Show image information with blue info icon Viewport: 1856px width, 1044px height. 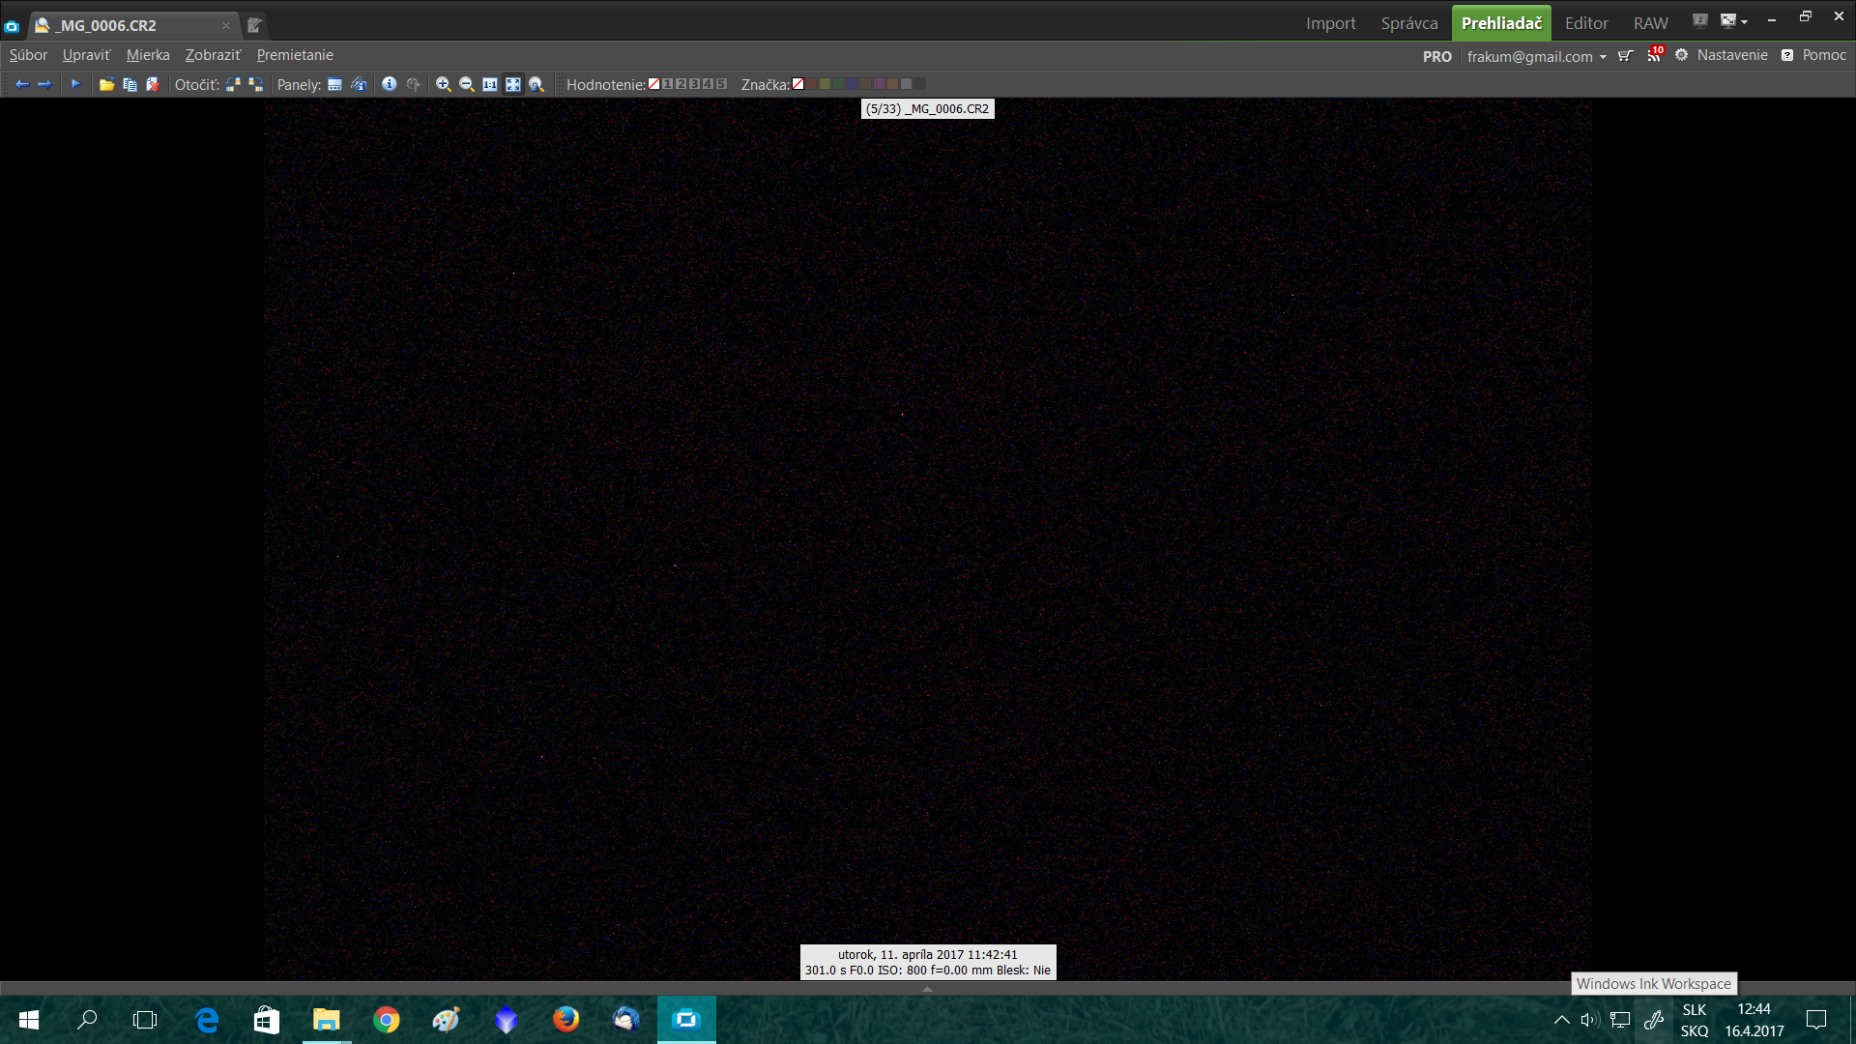(389, 84)
